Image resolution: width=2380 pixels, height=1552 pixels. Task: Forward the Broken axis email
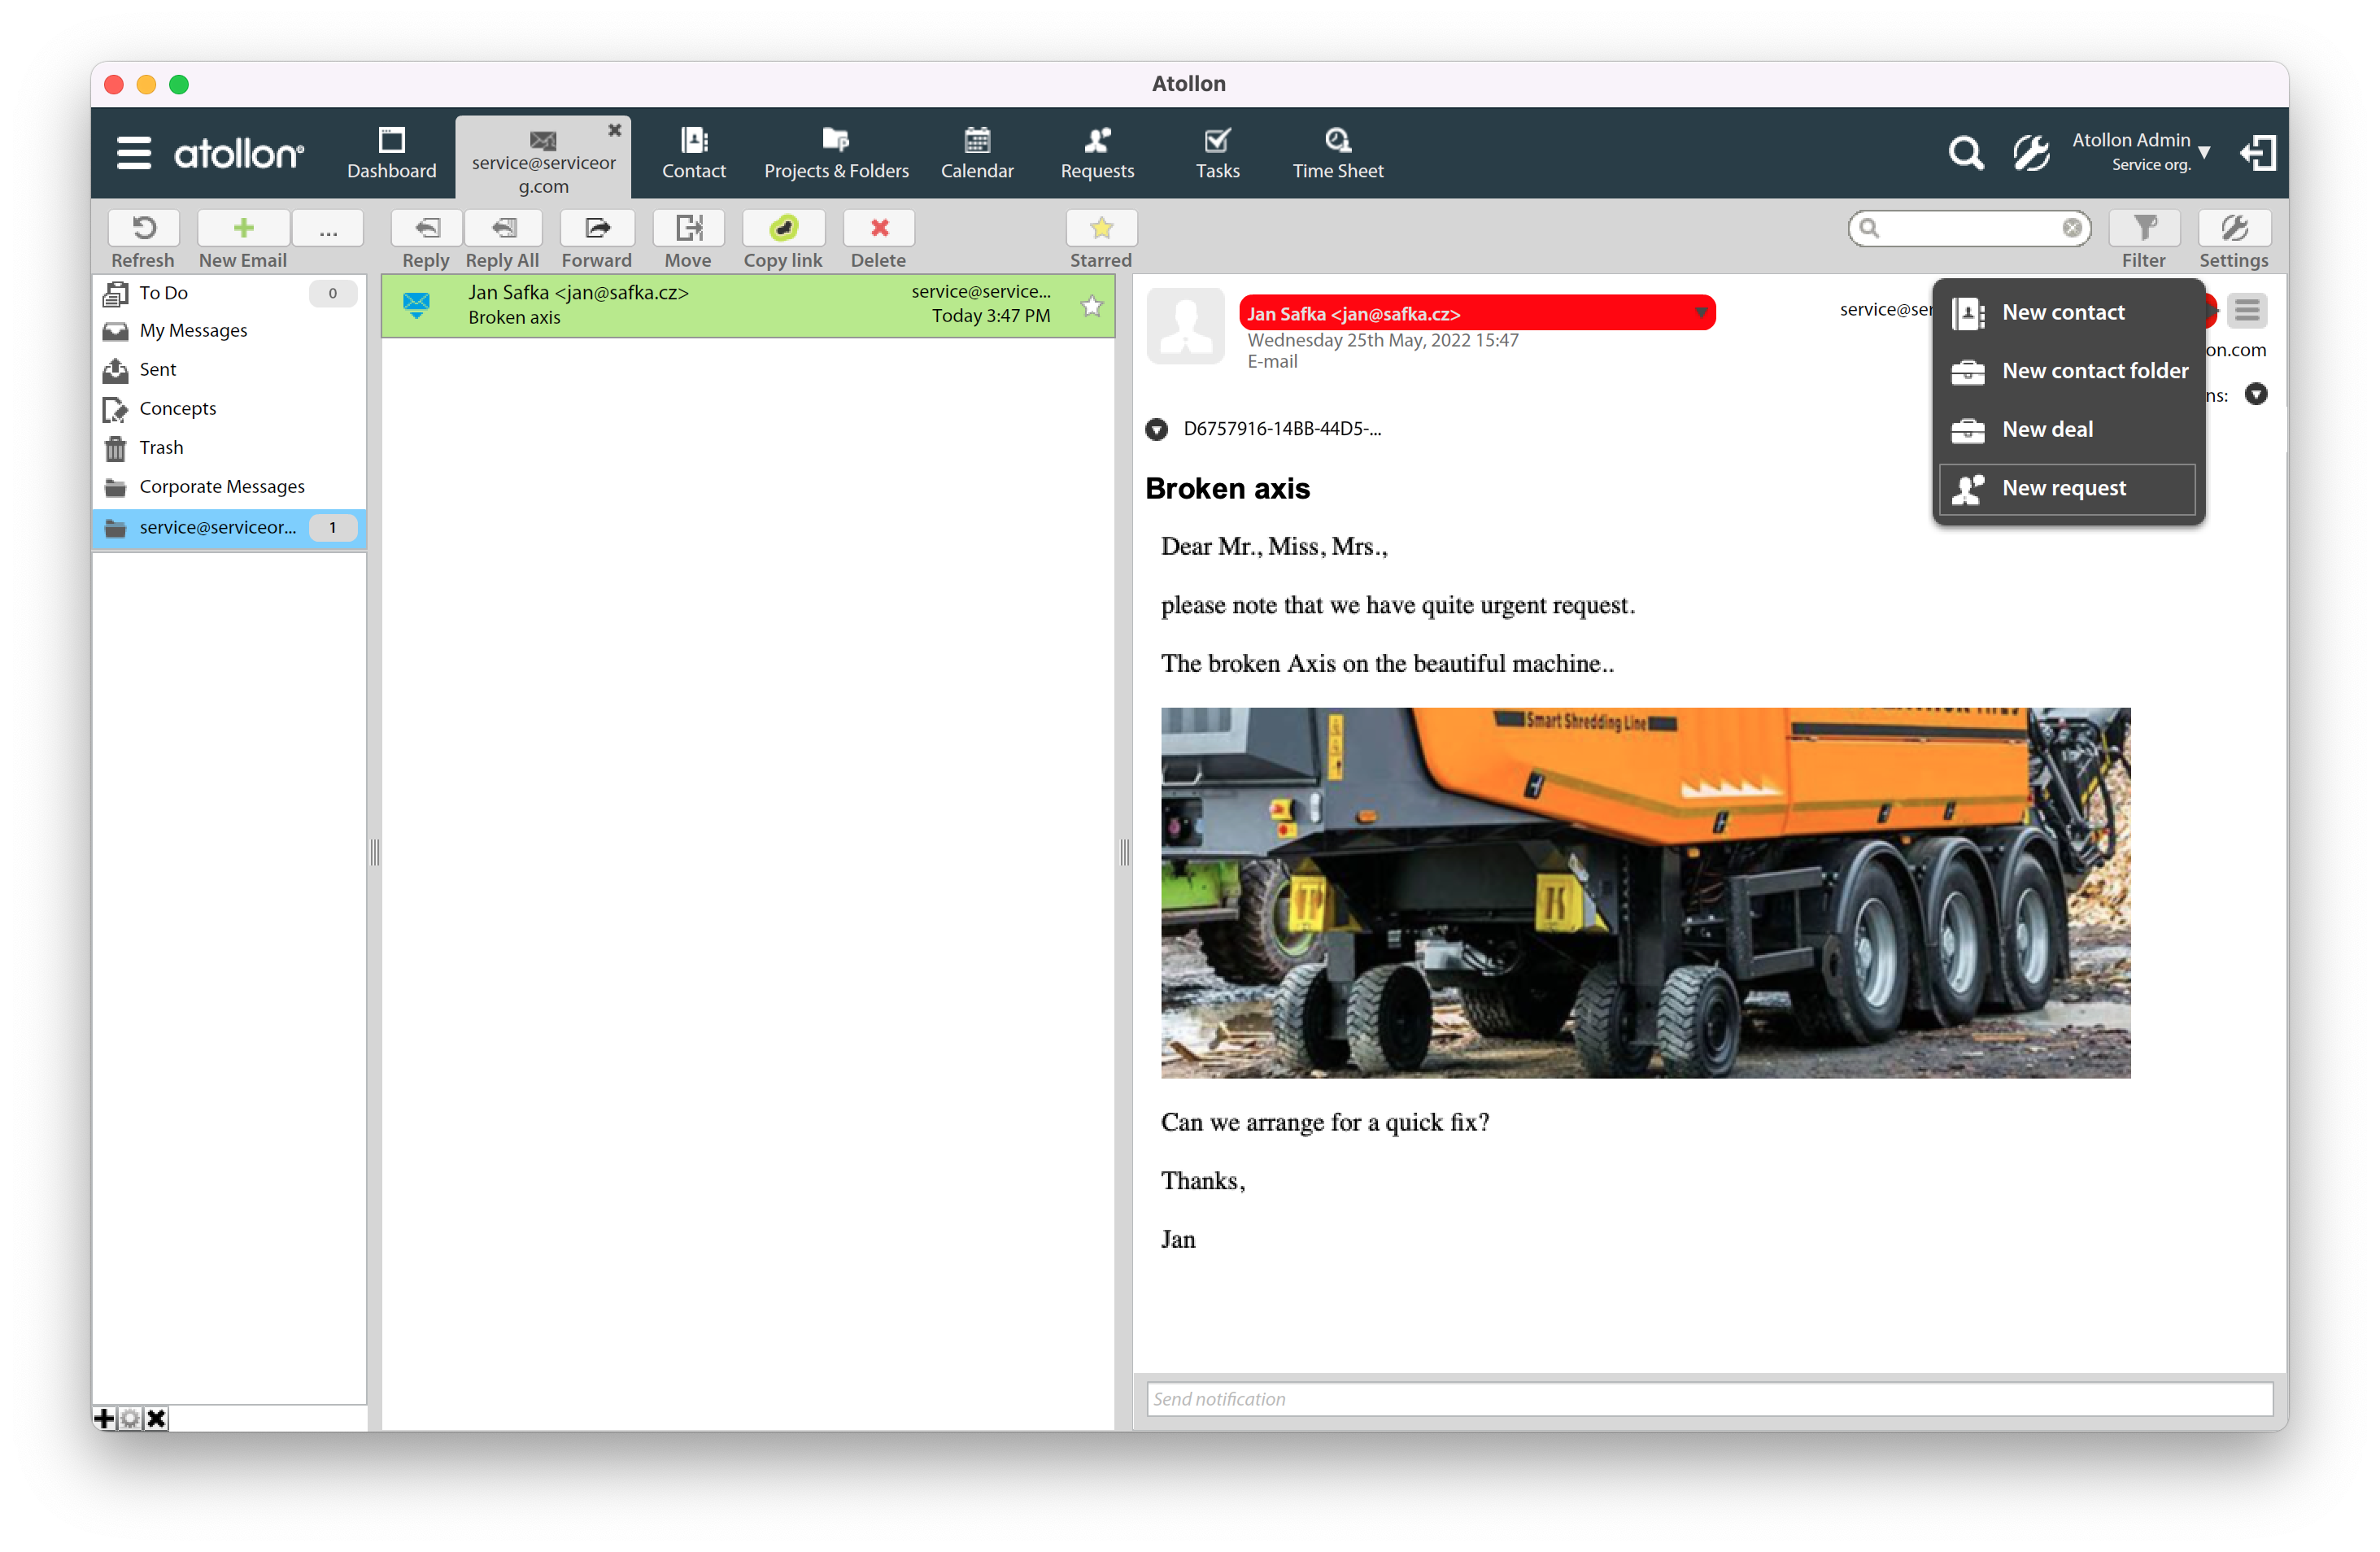[x=596, y=237]
